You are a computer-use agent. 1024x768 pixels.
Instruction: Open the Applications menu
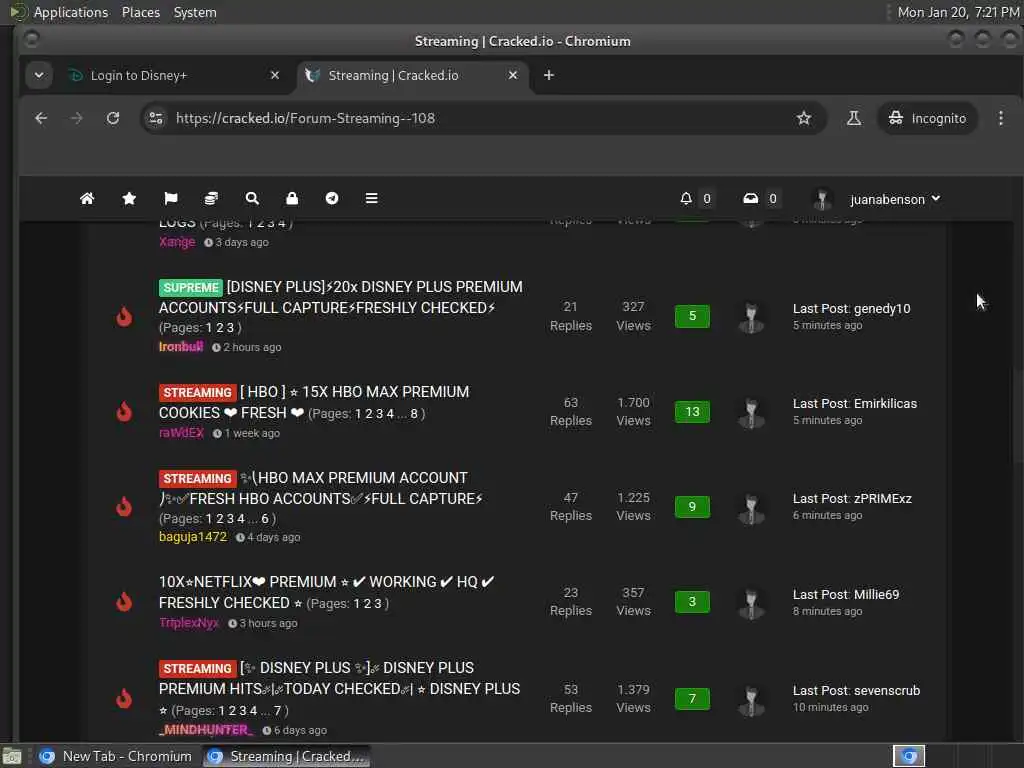coord(71,12)
